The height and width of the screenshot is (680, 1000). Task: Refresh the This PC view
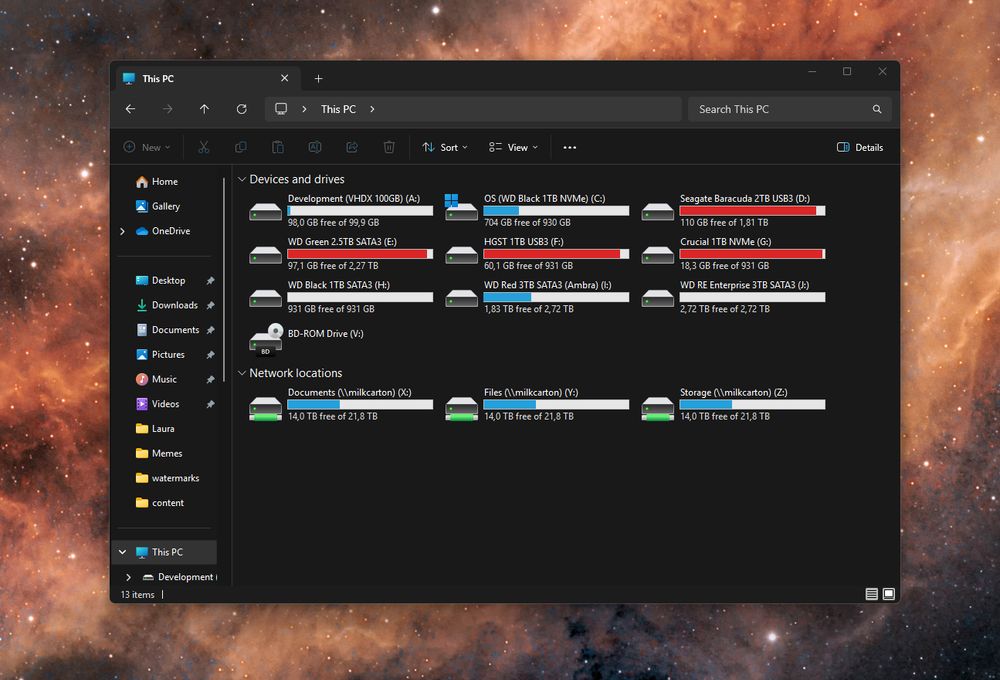(x=242, y=109)
